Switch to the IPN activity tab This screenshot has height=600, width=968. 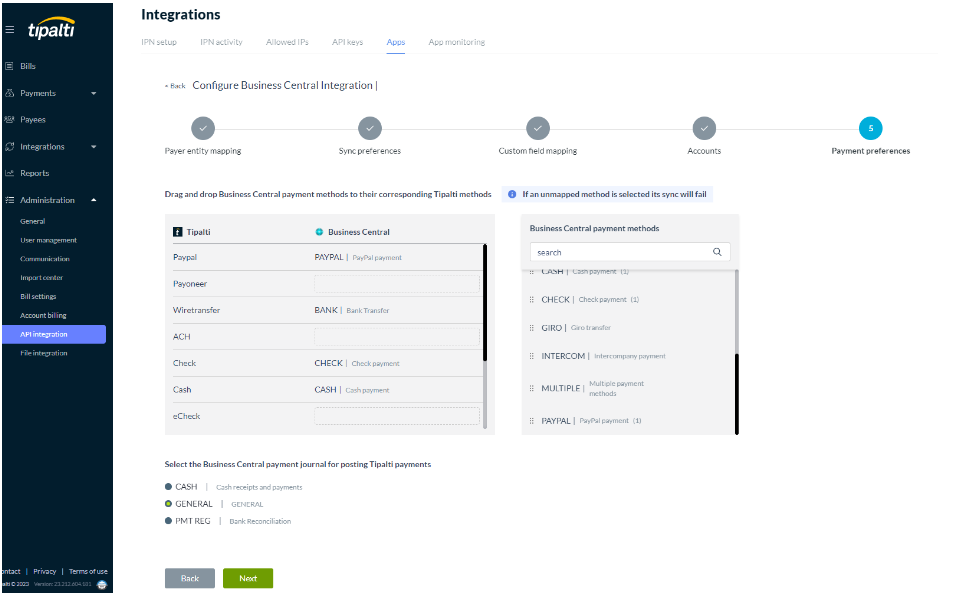click(x=221, y=43)
